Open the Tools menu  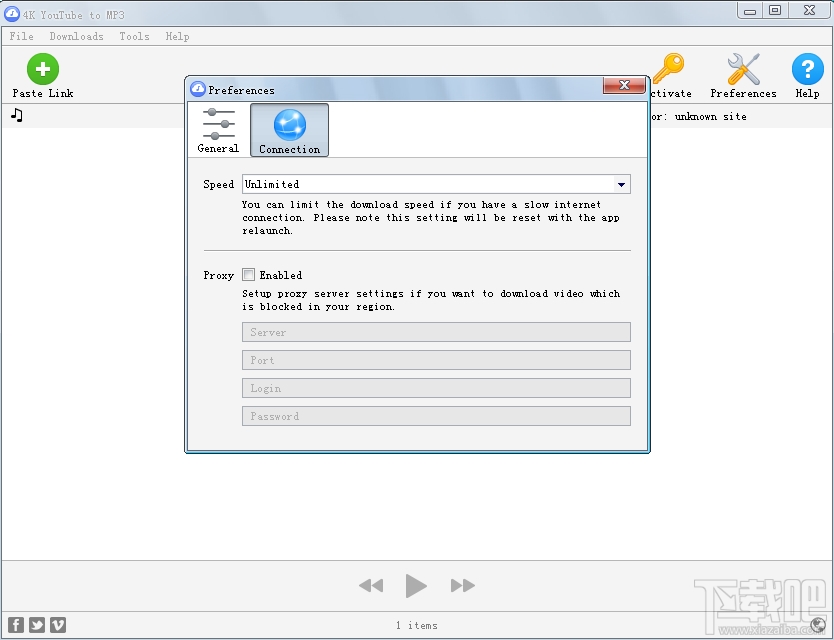click(x=134, y=36)
